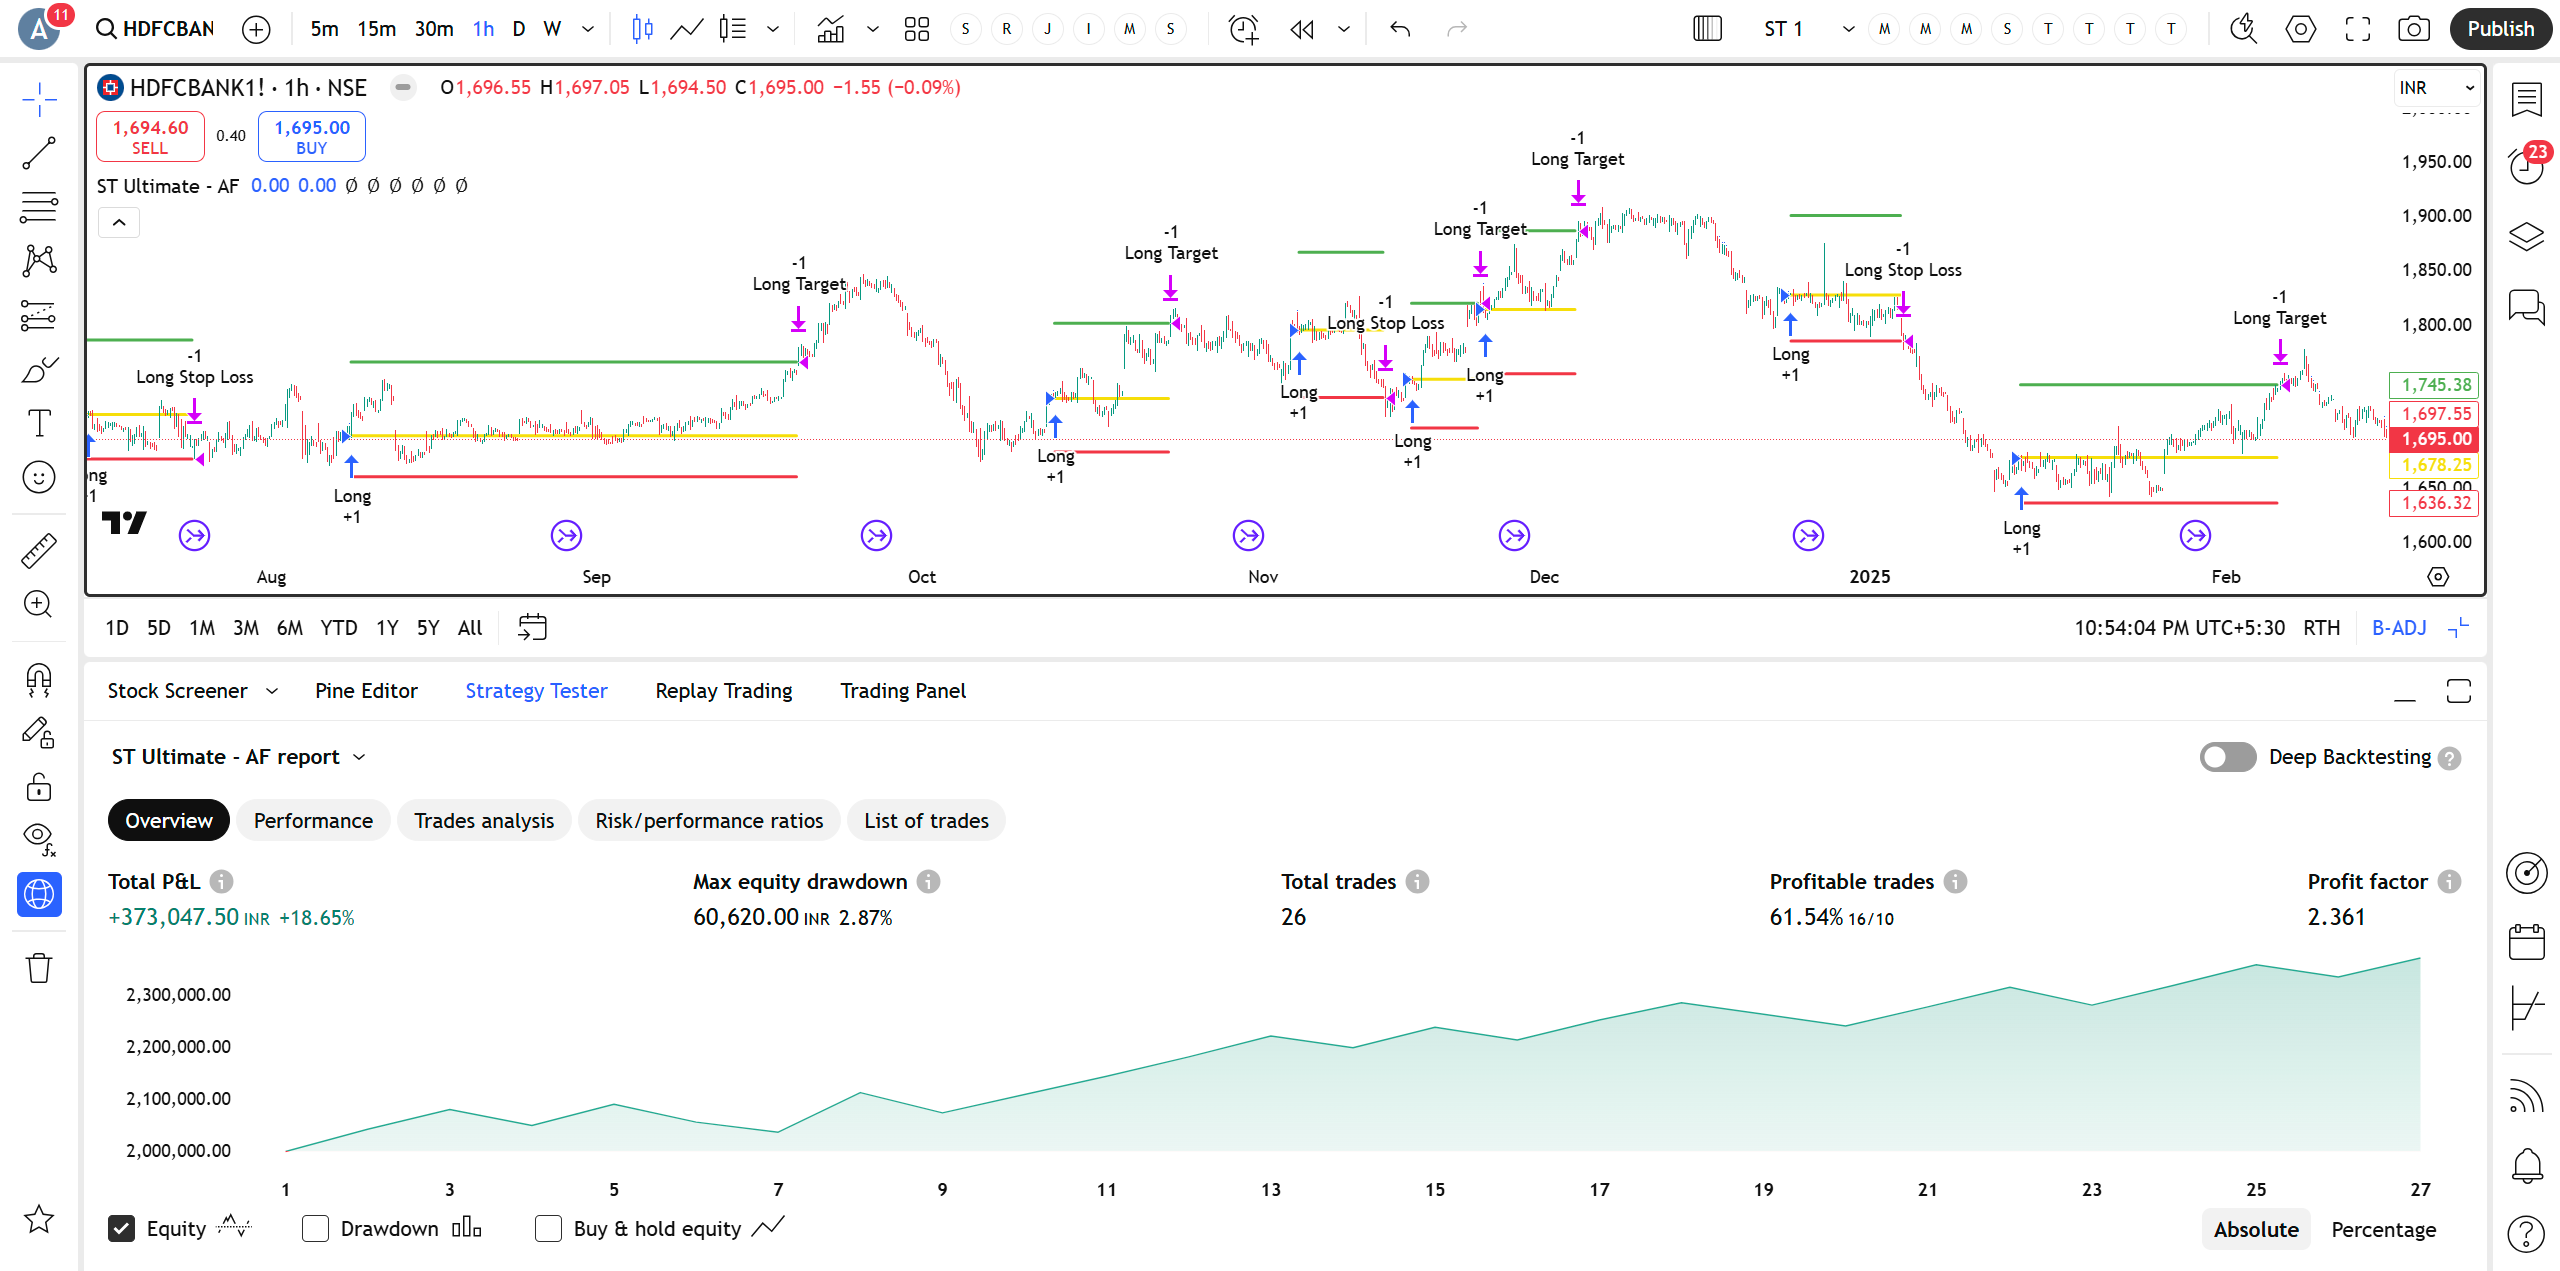The image size is (2560, 1271).
Task: Click the 1,695.00 BUY button
Action: pos(312,137)
